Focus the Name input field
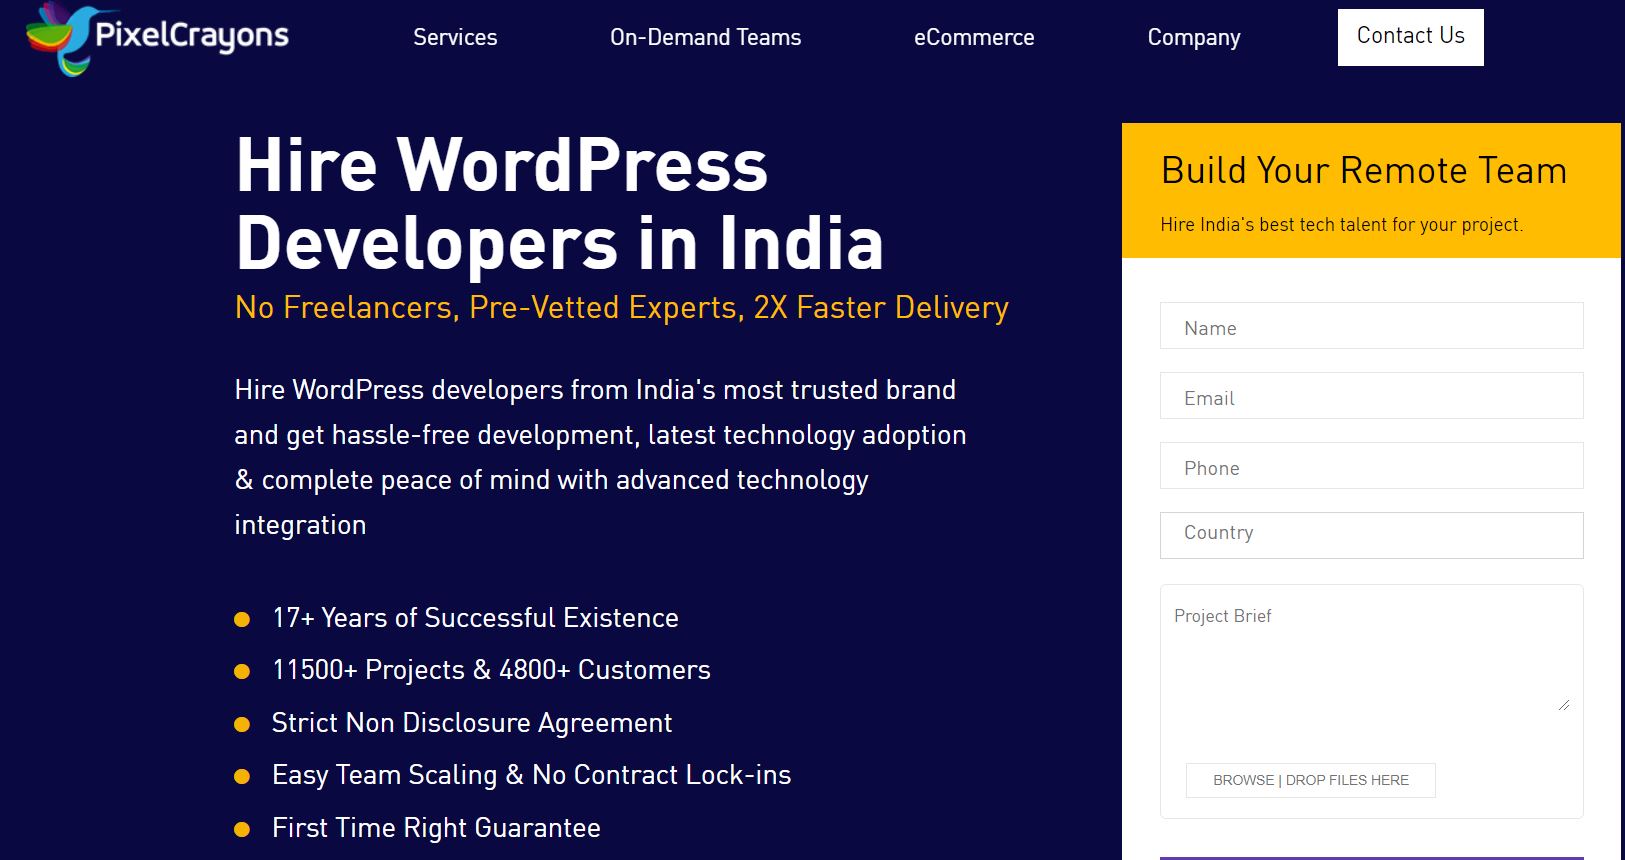This screenshot has width=1625, height=860. [1371, 326]
